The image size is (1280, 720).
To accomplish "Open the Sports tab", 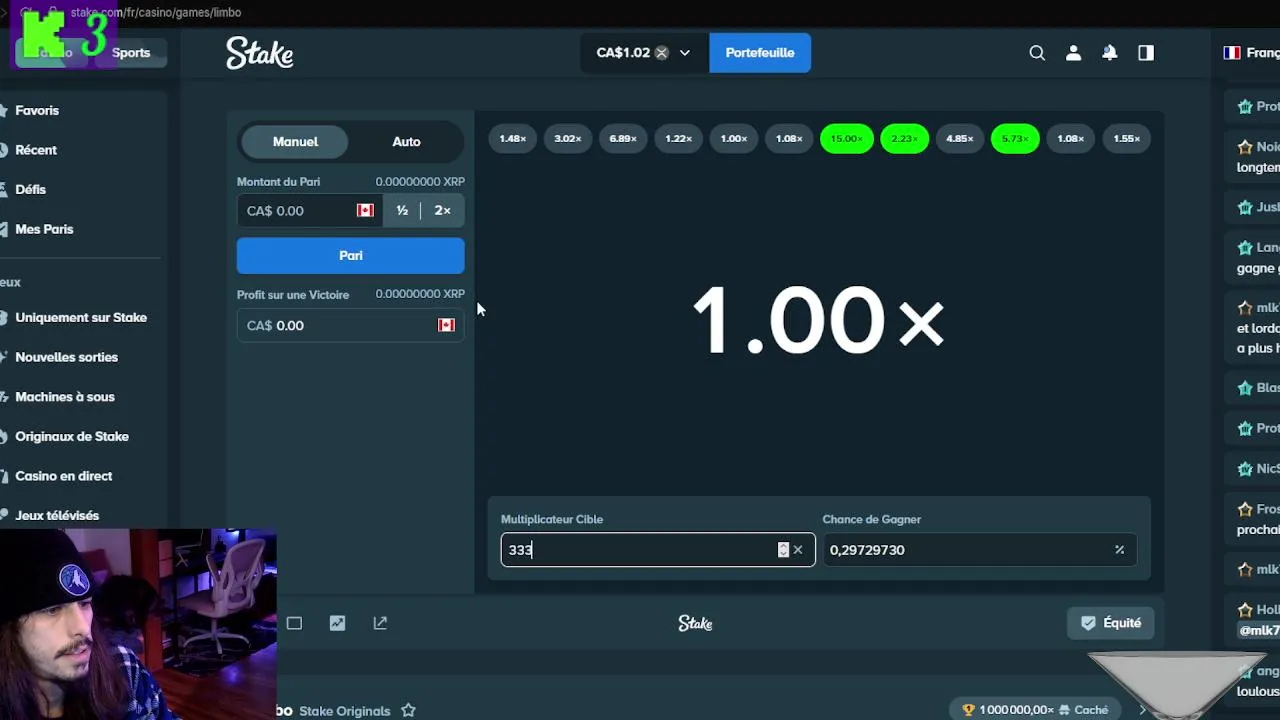I will (x=131, y=53).
